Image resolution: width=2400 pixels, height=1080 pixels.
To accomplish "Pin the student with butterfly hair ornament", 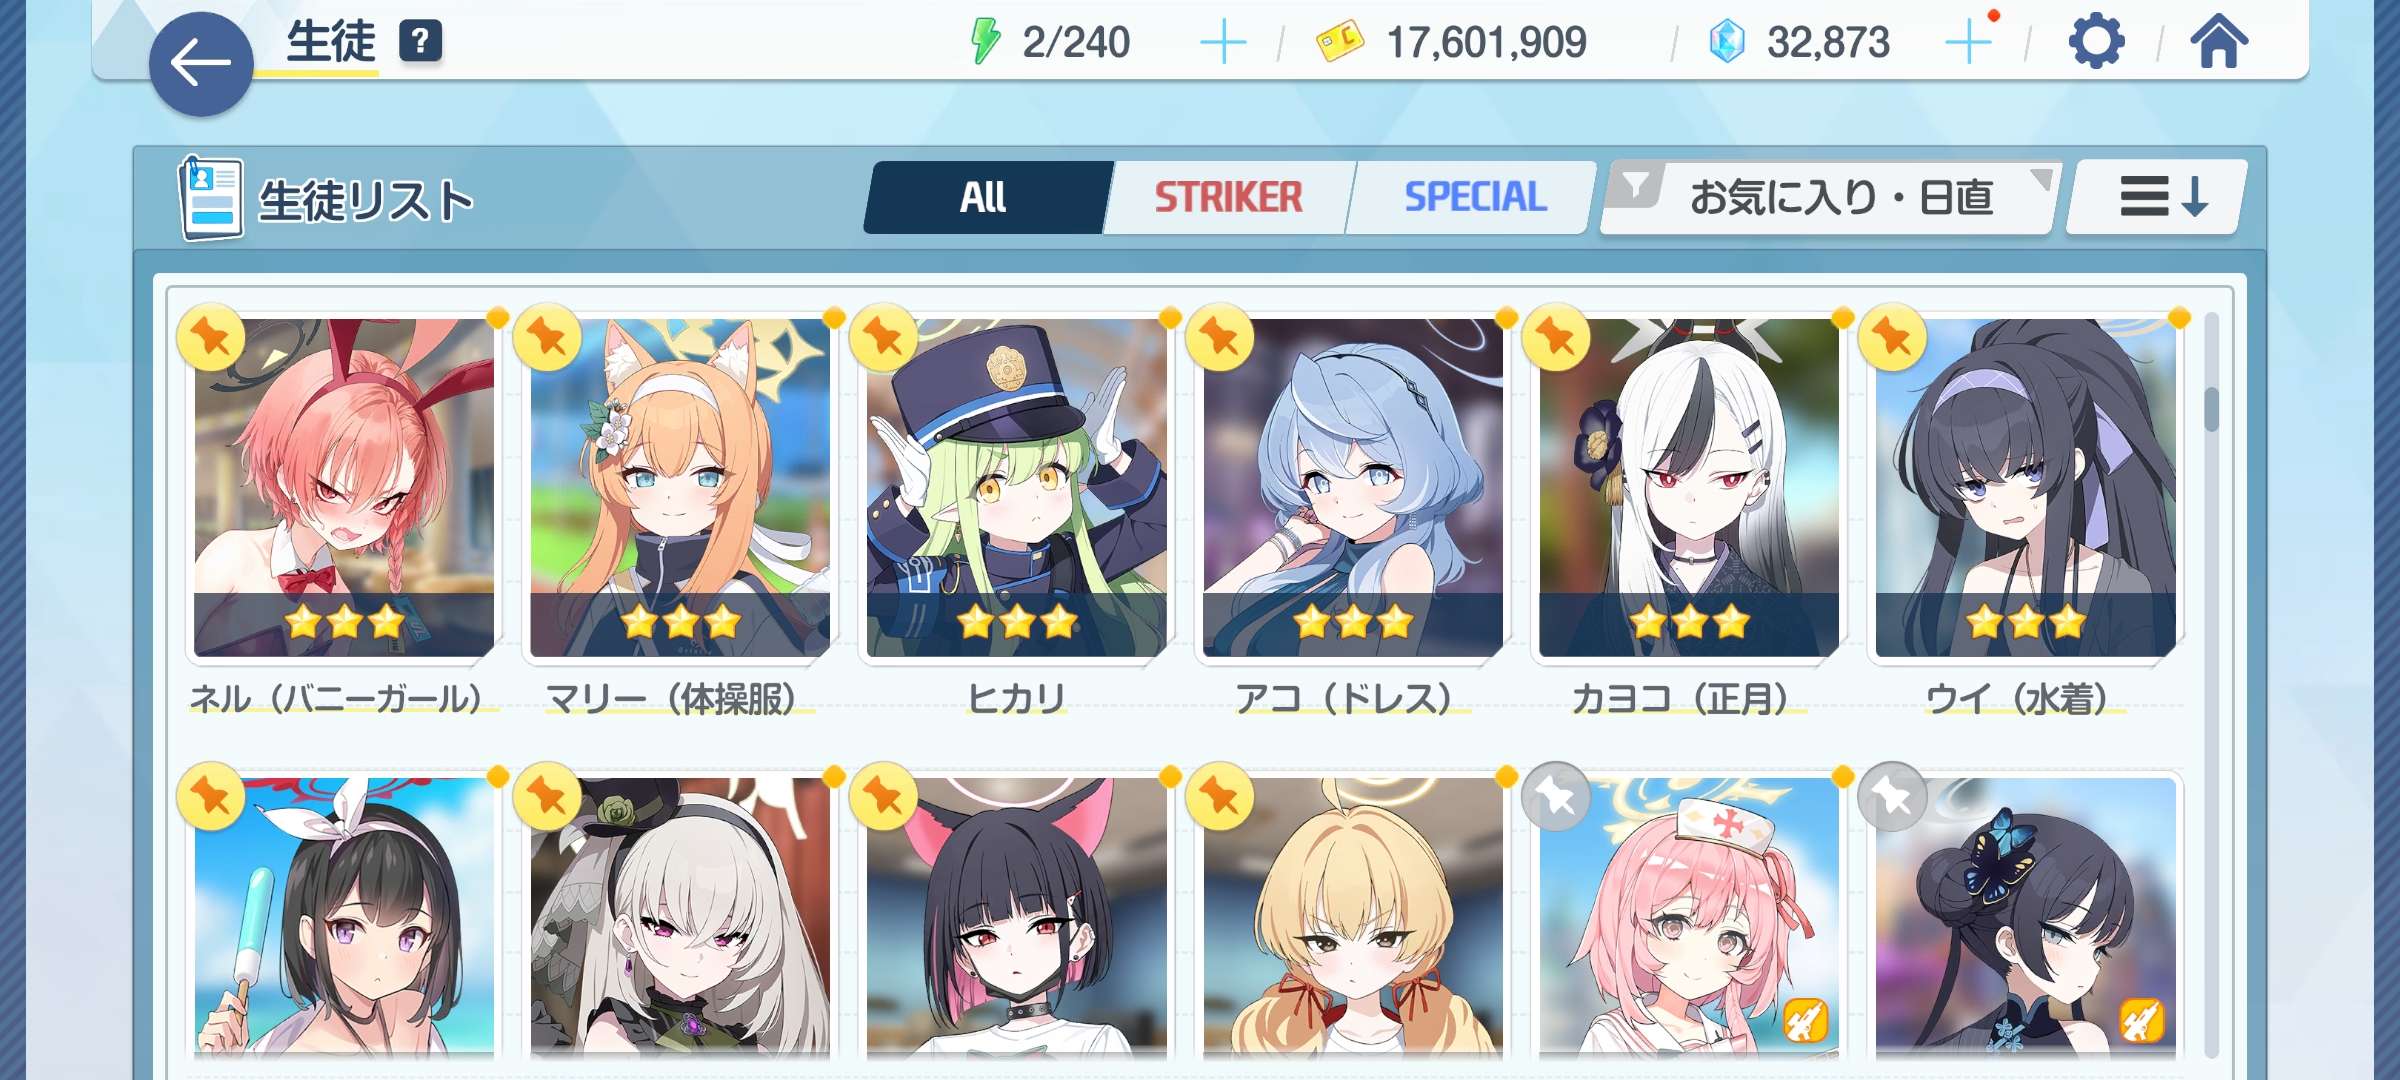I will click(x=1892, y=796).
